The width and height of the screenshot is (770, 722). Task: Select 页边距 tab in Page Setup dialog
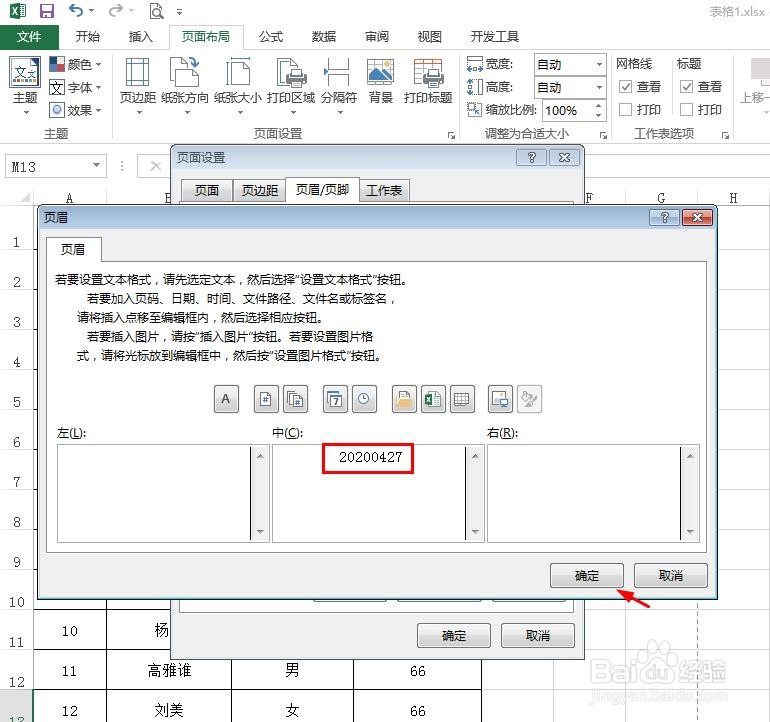pos(259,190)
